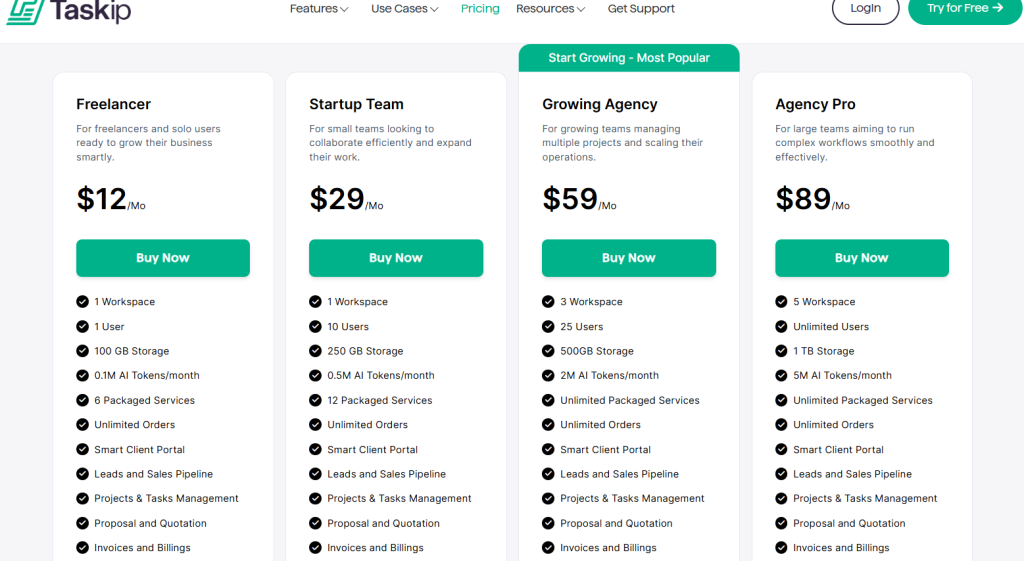Screen dimensions: 1024x561
Task: Expand the Features dropdown menu
Action: [x=319, y=9]
